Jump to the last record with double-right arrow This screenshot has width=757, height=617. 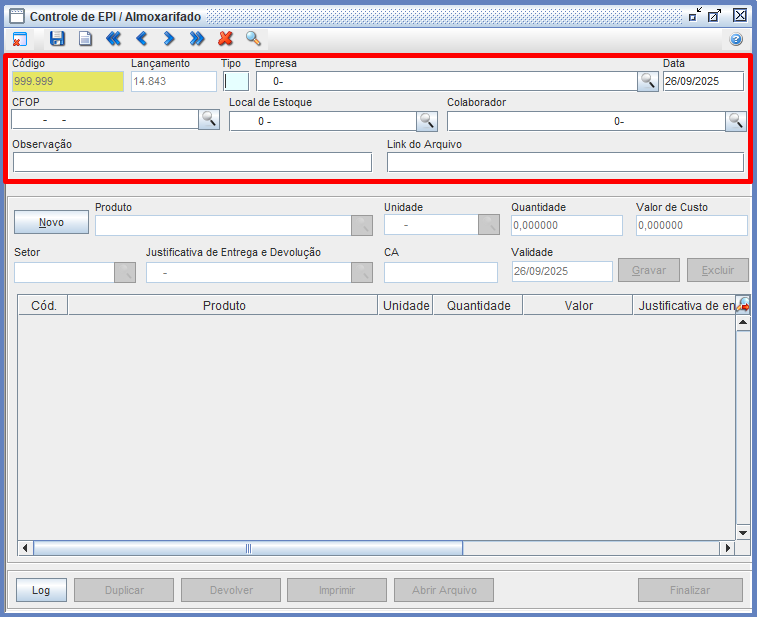pos(197,39)
